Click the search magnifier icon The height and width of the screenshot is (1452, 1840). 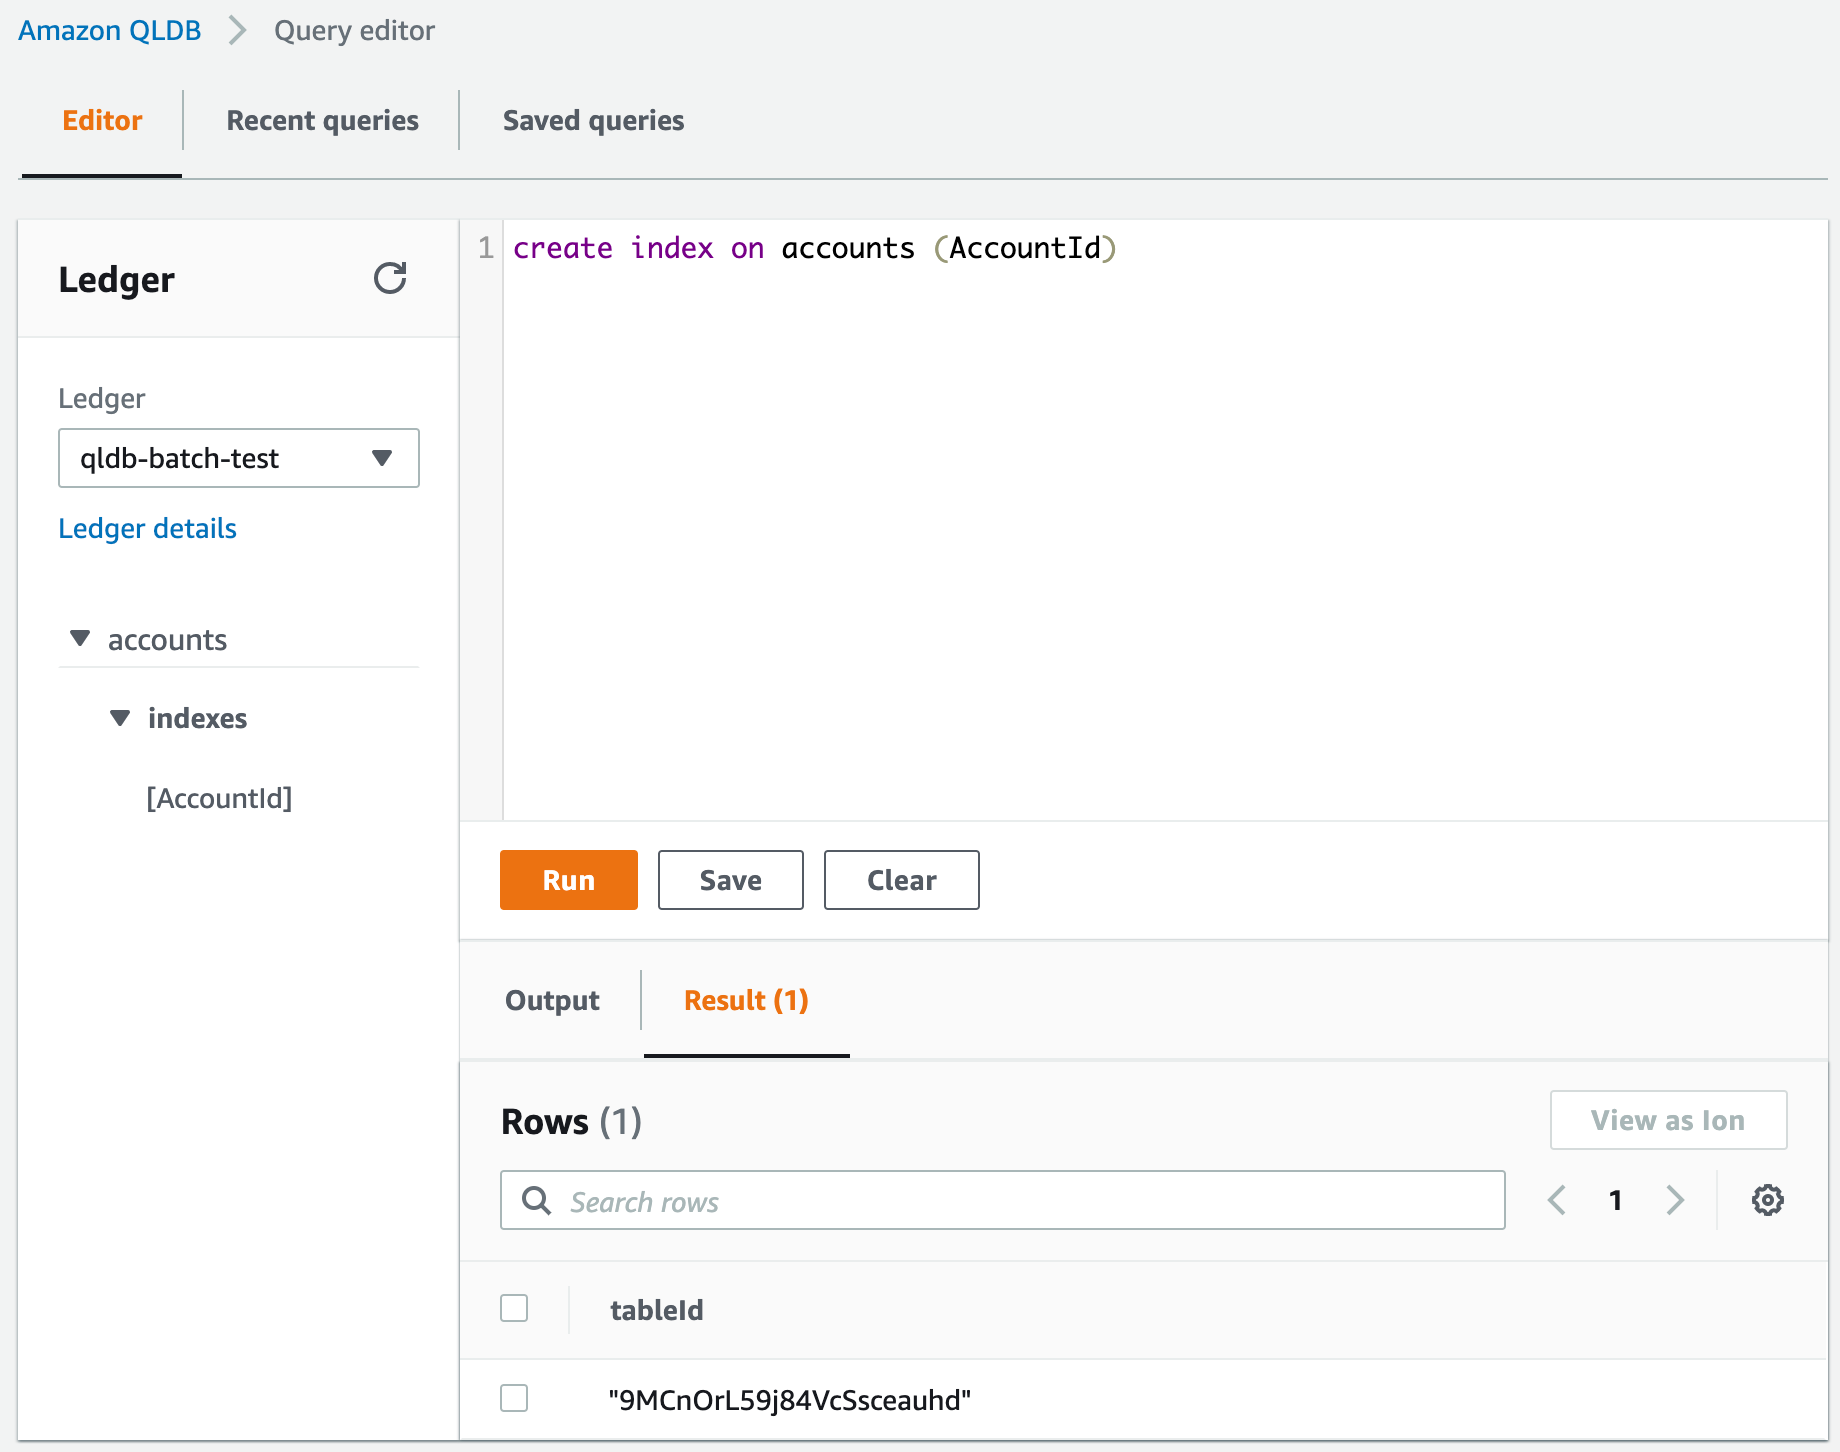pyautogui.click(x=537, y=1200)
